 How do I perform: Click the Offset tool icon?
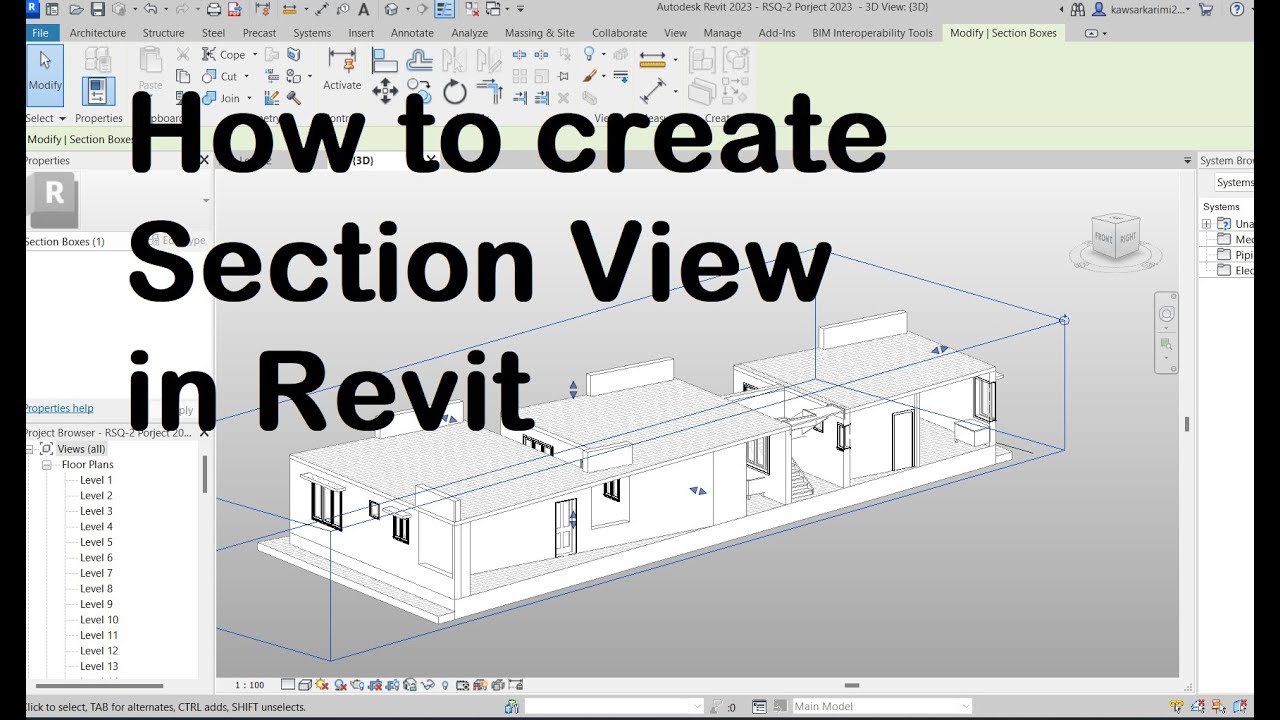pyautogui.click(x=419, y=60)
